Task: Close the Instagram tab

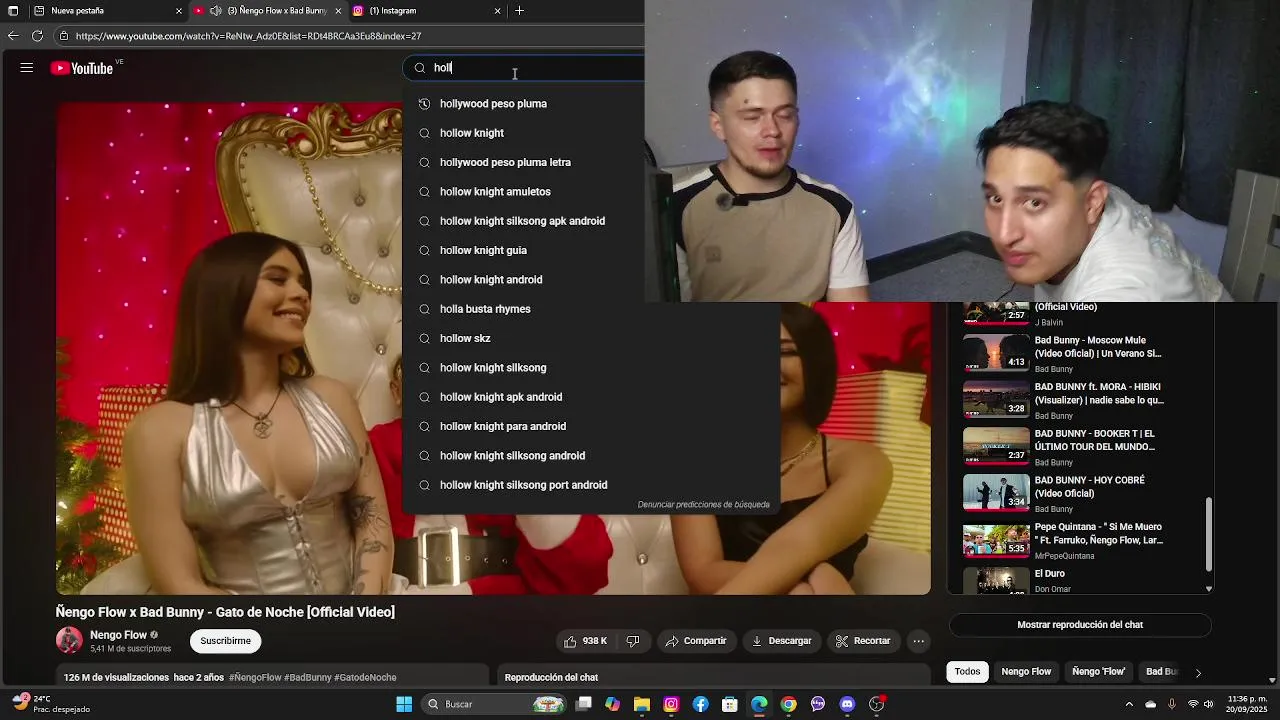Action: [x=497, y=11]
